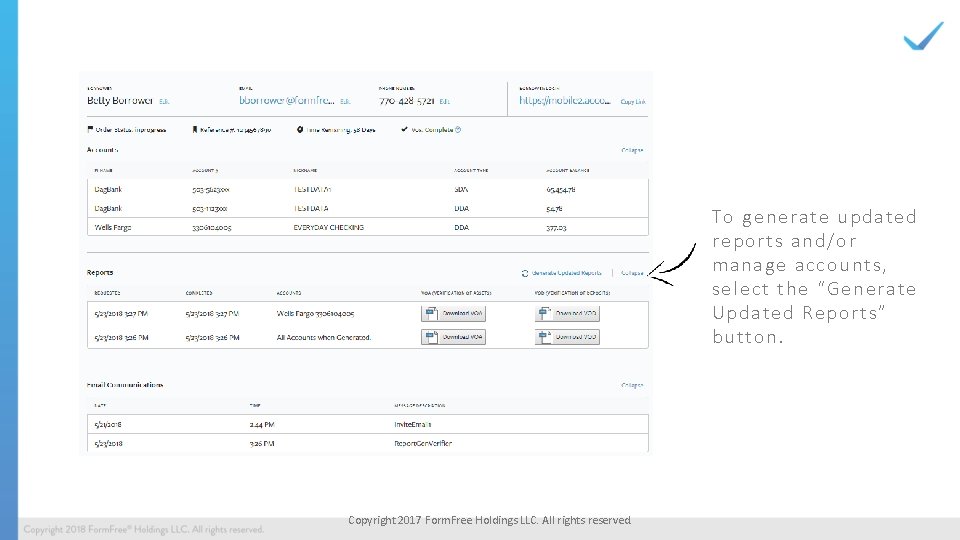Click the All Accounts when Generated cell
The width and height of the screenshot is (960, 540).
tap(323, 337)
